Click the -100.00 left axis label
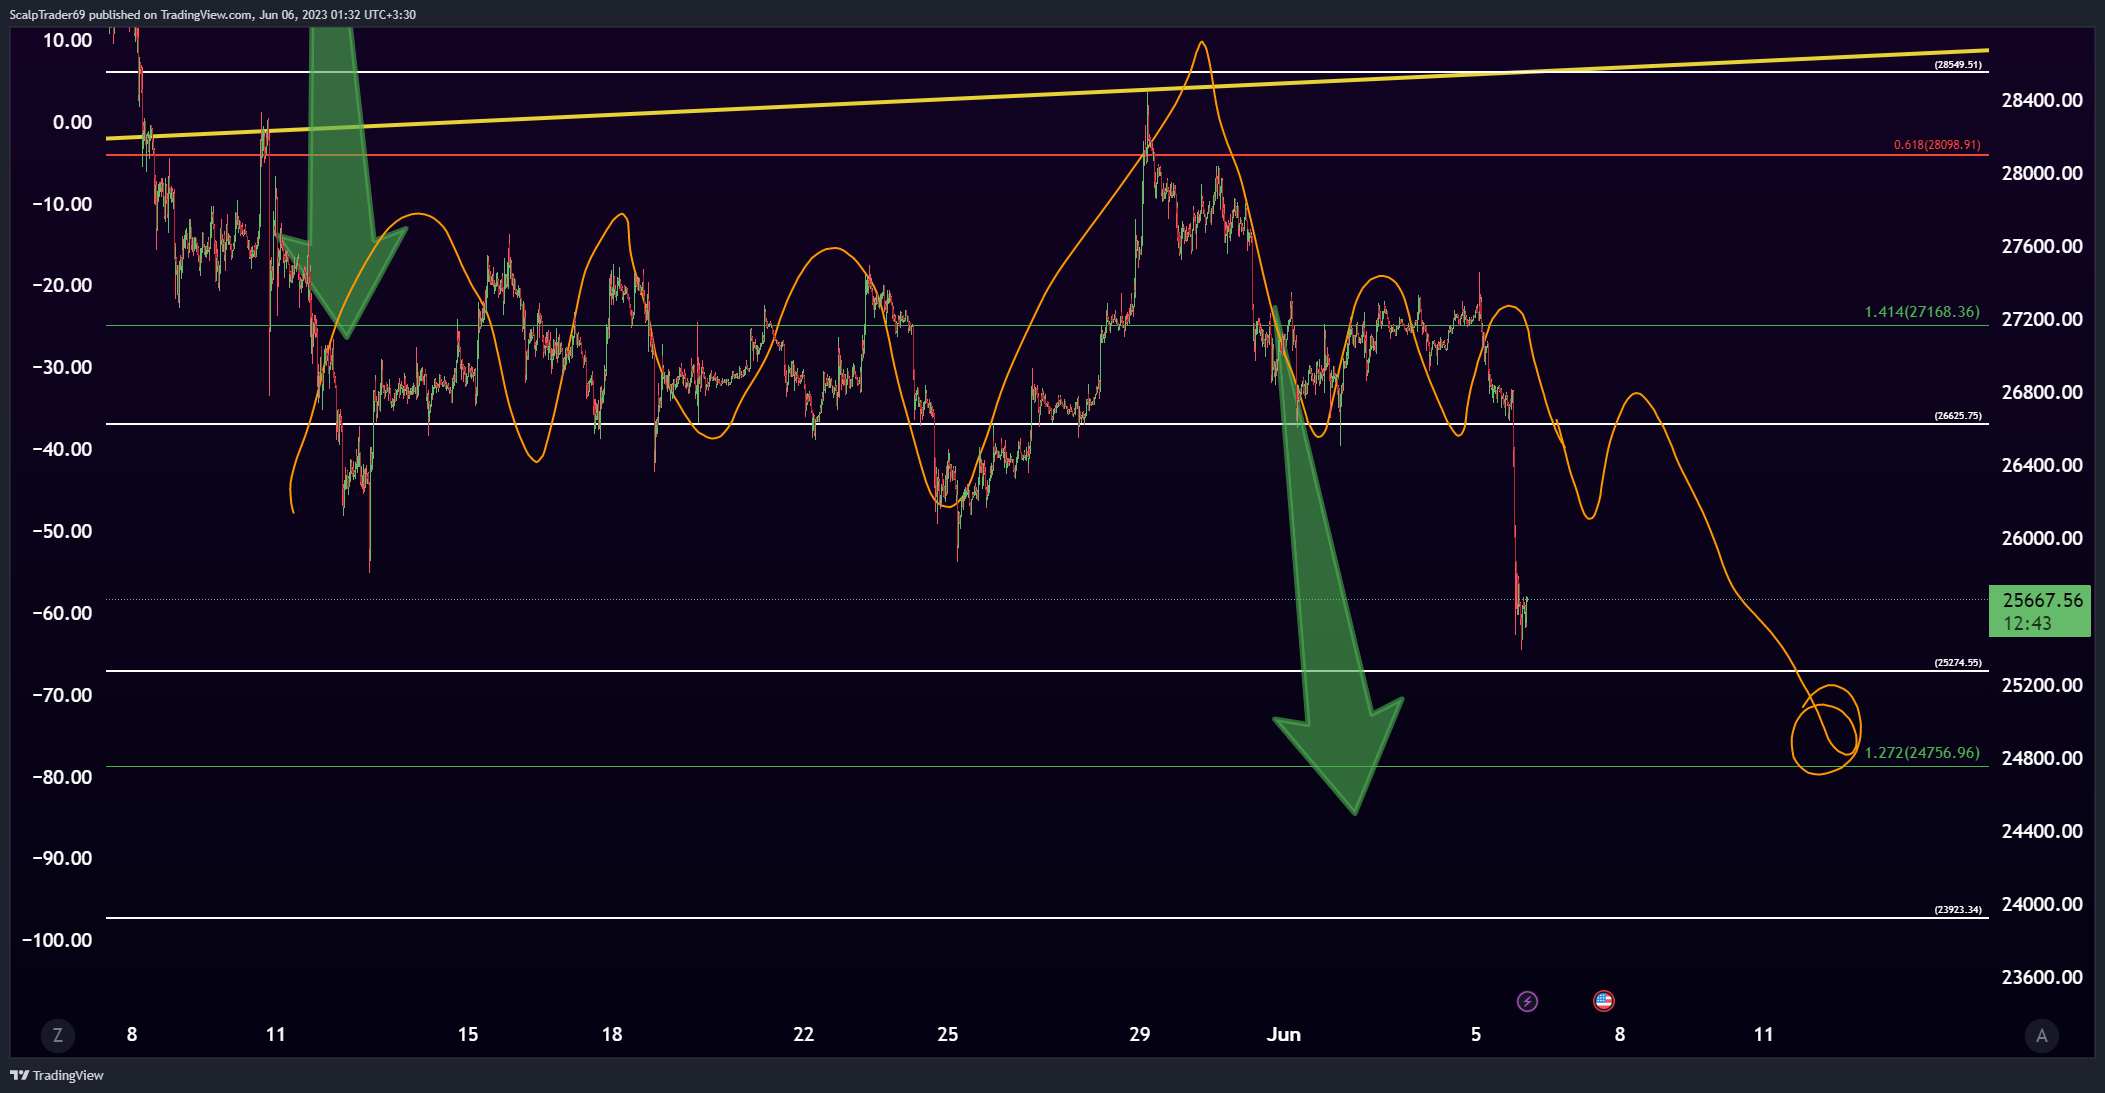Image resolution: width=2105 pixels, height=1093 pixels. click(57, 940)
